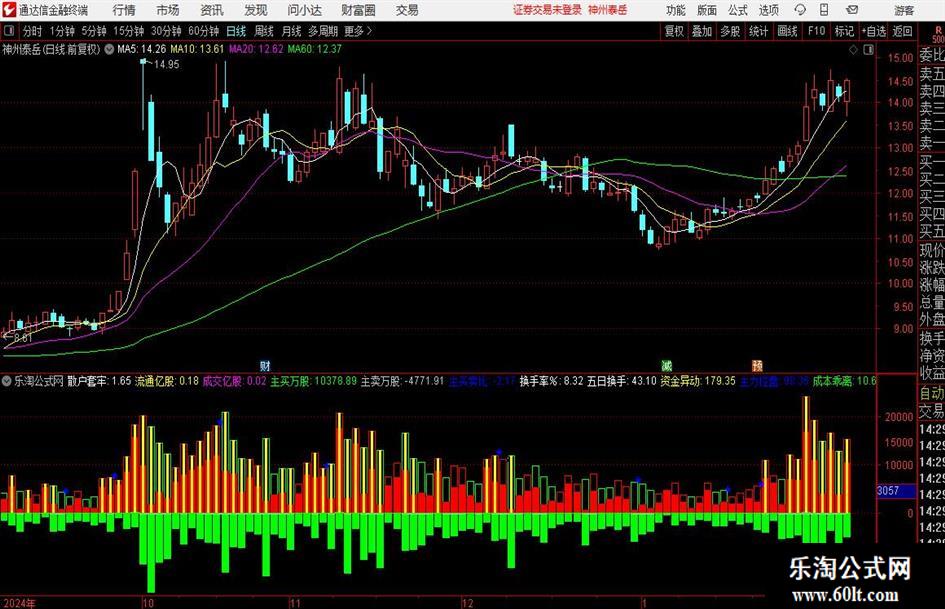Open F10 company info

[817, 31]
